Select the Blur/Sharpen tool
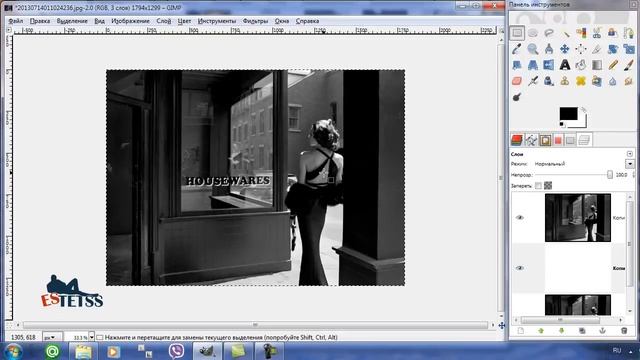 click(613, 81)
